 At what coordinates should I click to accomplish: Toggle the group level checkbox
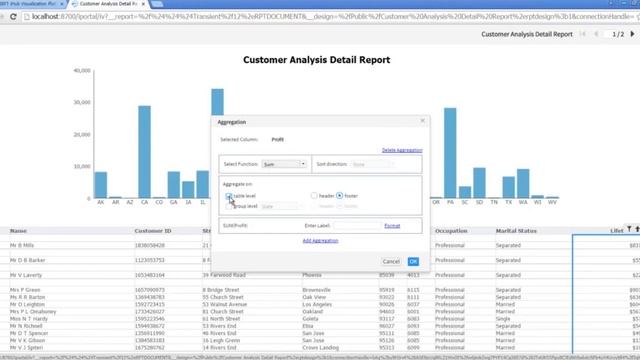tap(229, 206)
